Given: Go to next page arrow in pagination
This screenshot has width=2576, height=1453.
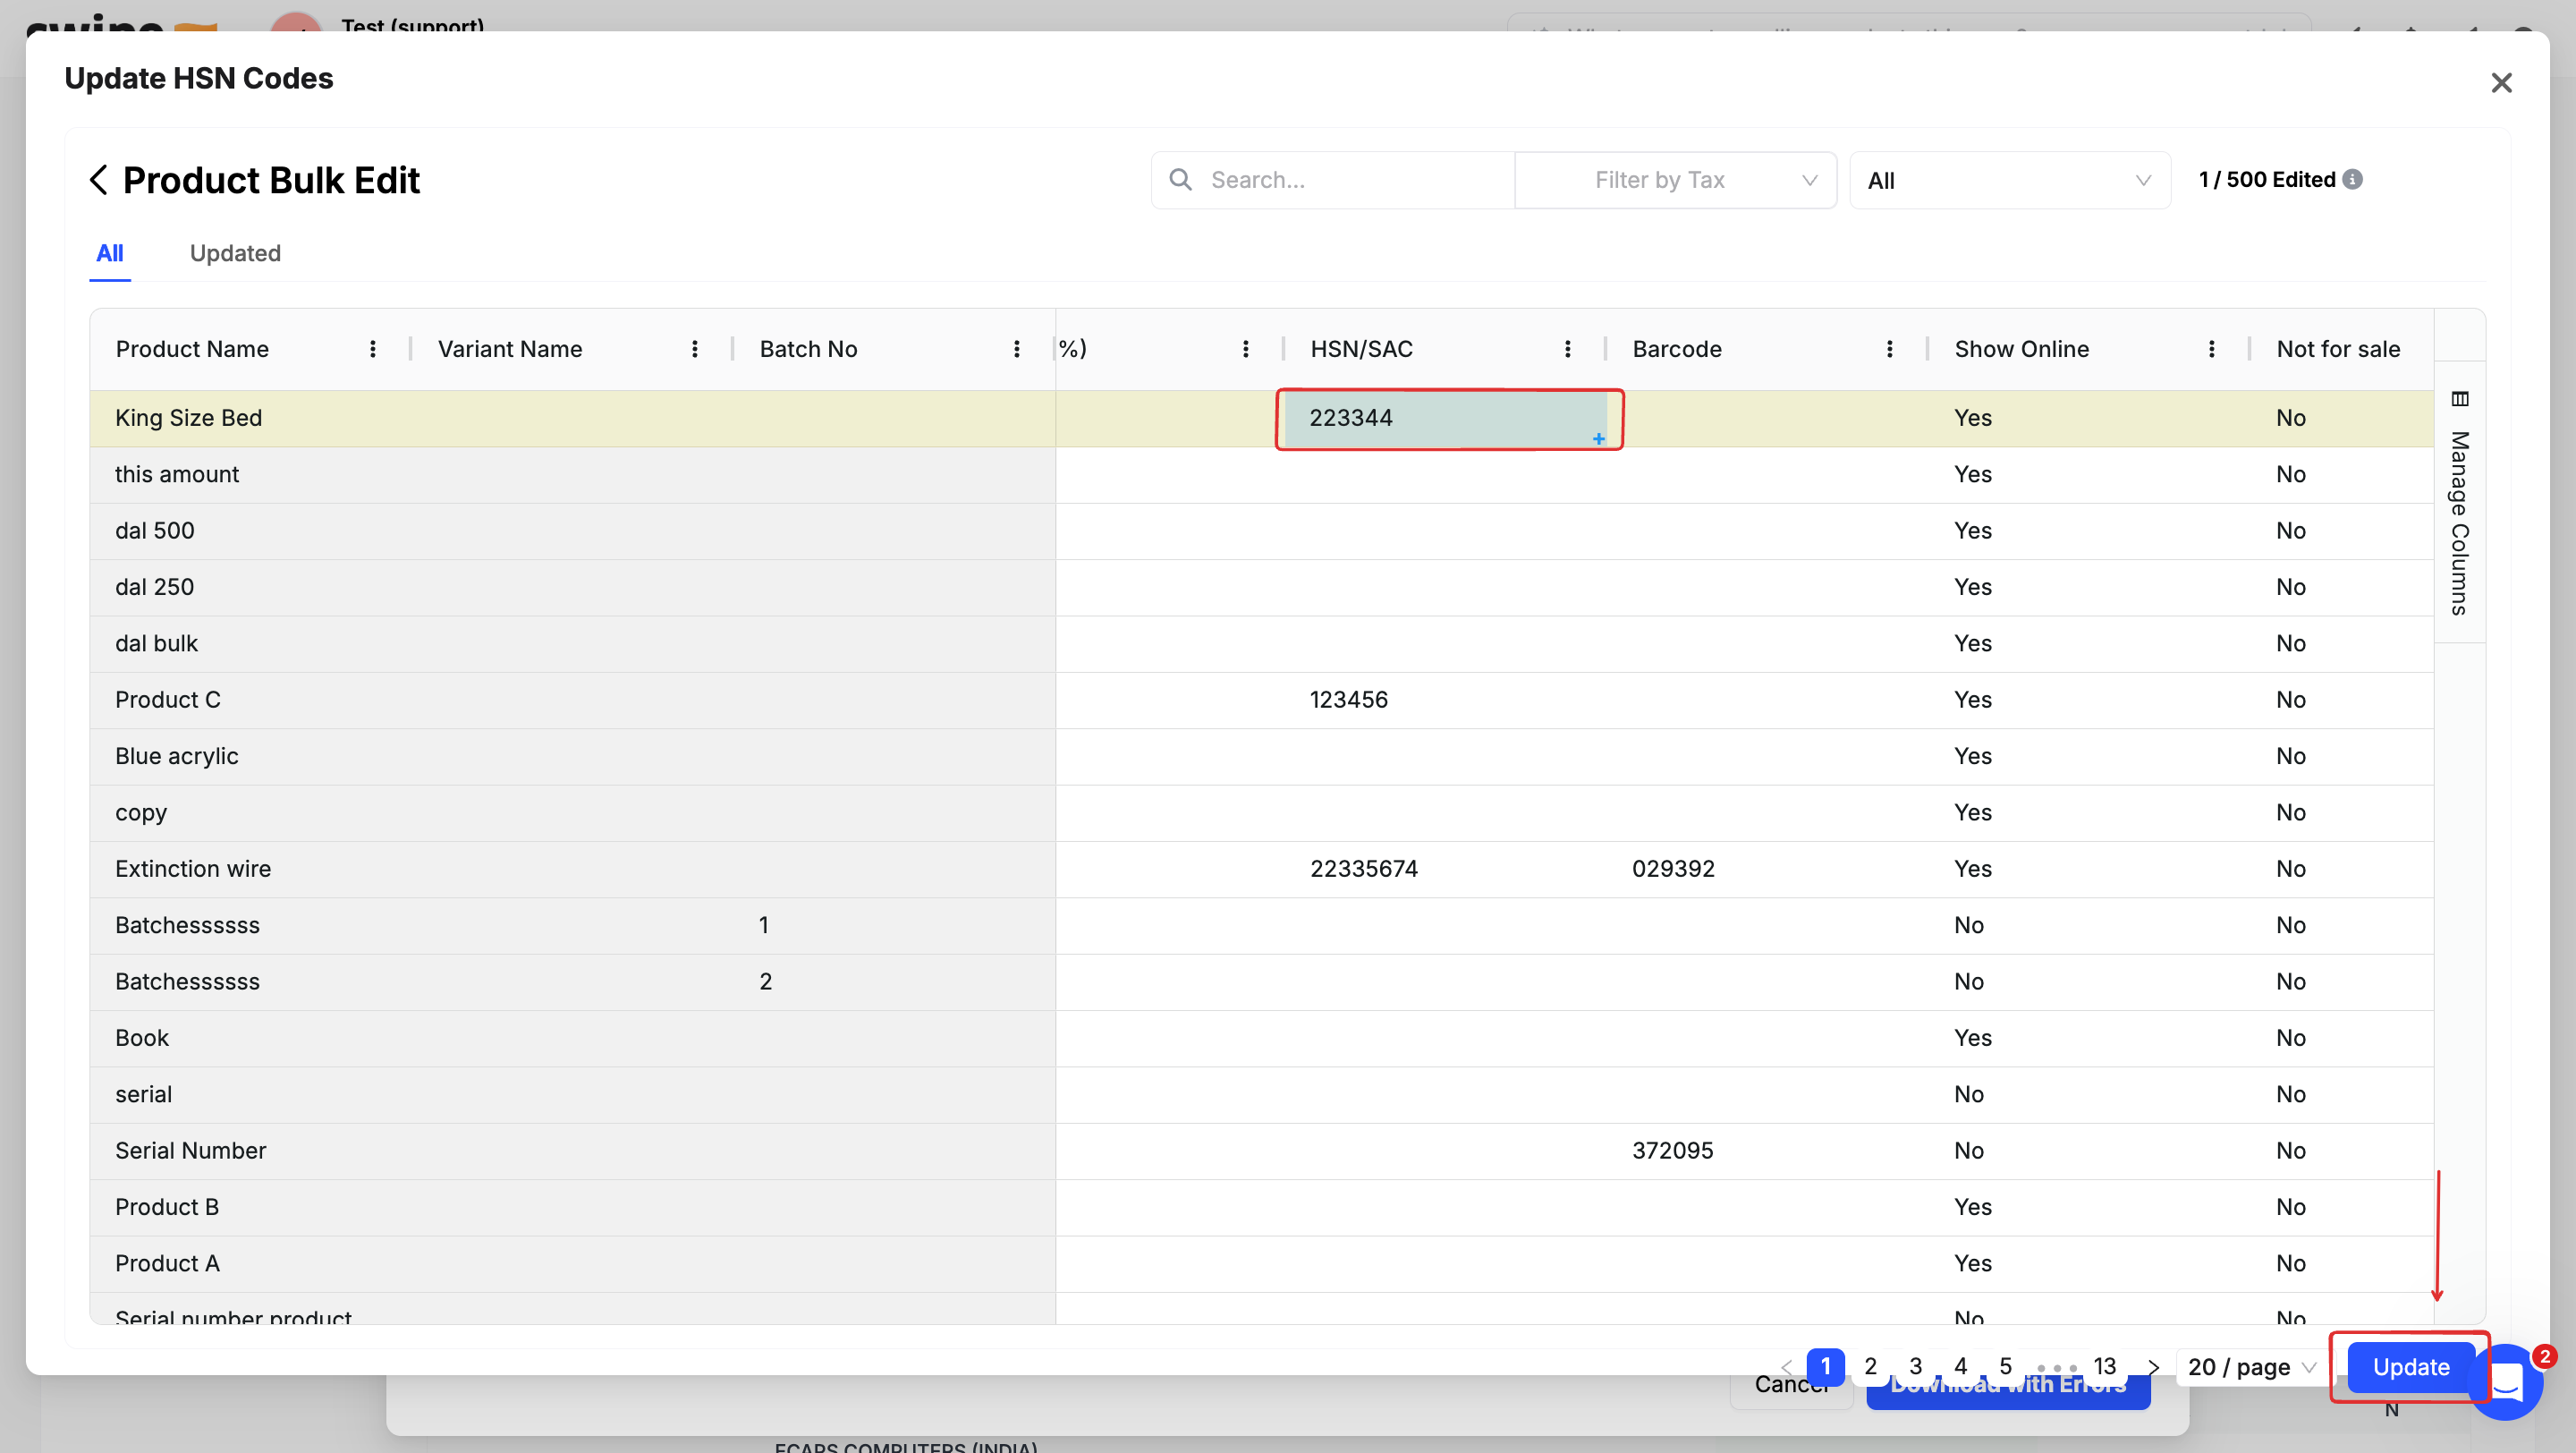Looking at the screenshot, I should tap(2153, 1367).
